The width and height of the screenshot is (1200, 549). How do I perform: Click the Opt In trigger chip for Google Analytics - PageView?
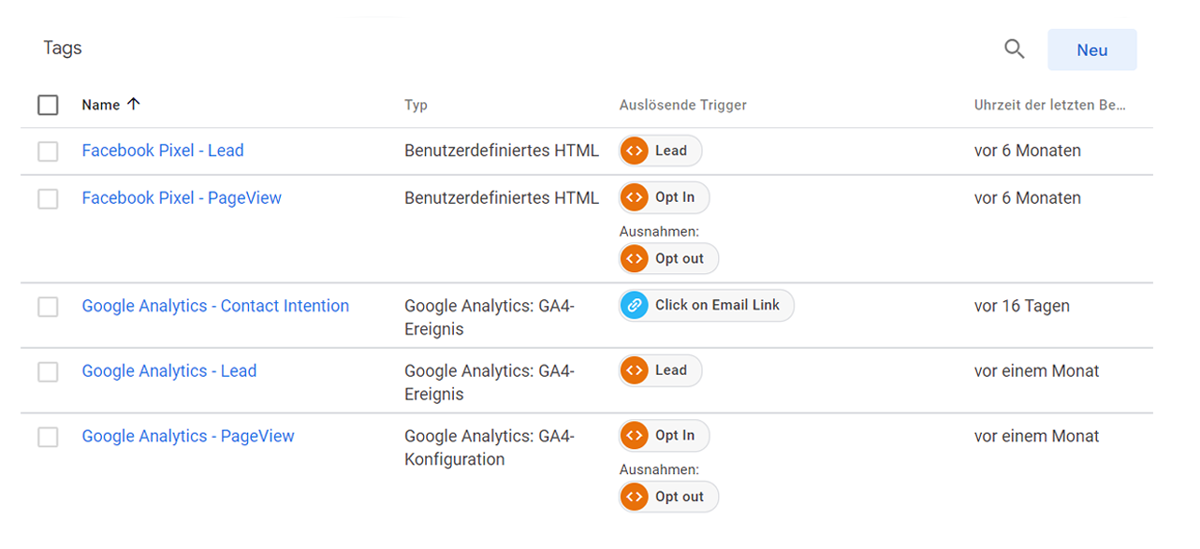click(664, 436)
